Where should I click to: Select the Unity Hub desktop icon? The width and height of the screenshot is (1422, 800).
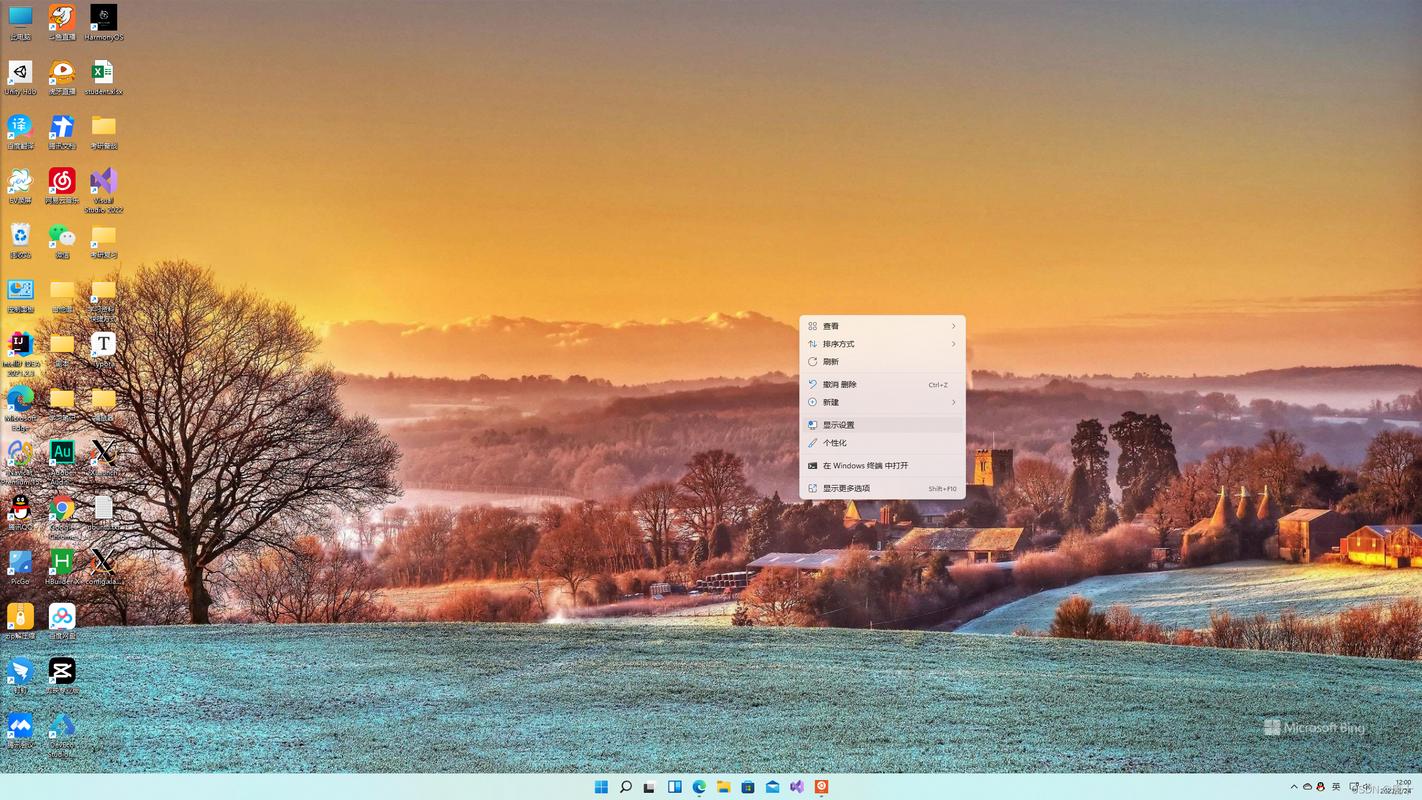(x=20, y=77)
